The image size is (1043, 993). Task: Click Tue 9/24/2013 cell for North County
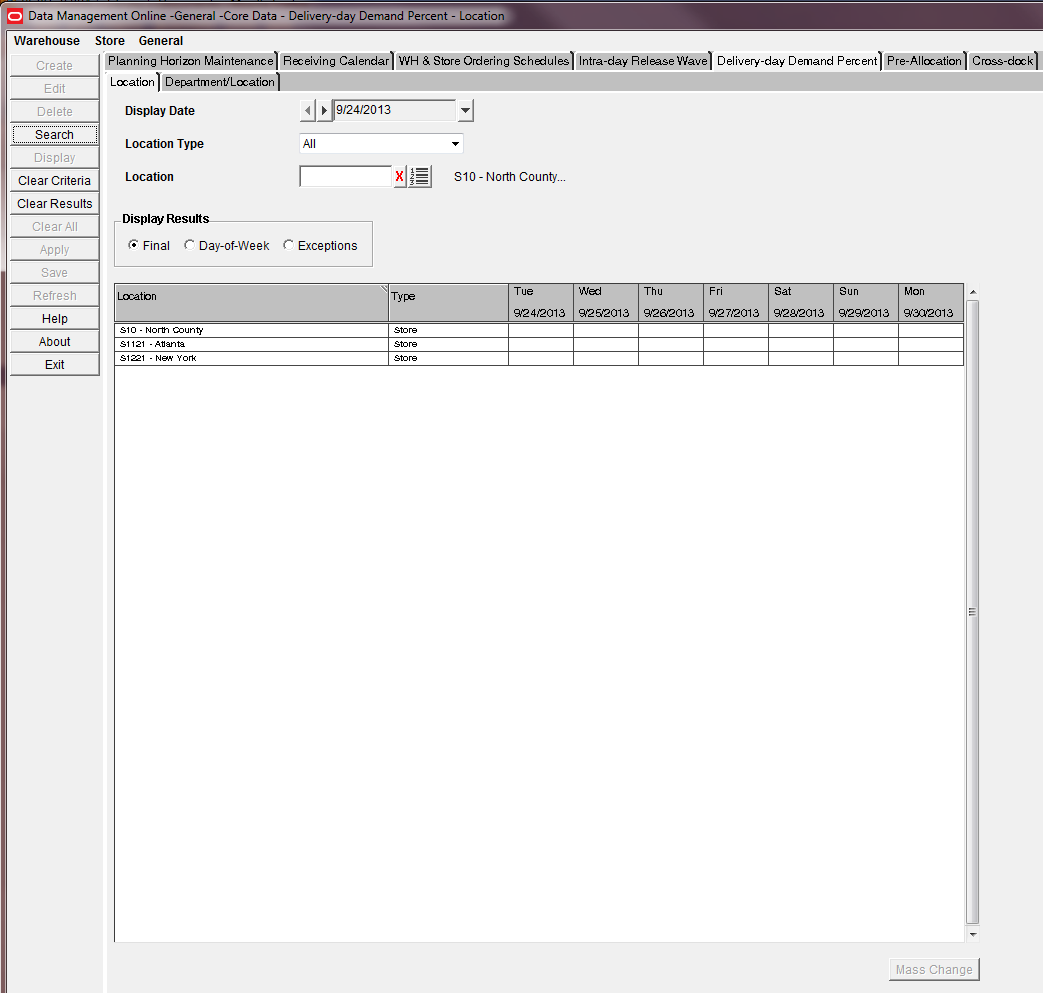click(541, 330)
